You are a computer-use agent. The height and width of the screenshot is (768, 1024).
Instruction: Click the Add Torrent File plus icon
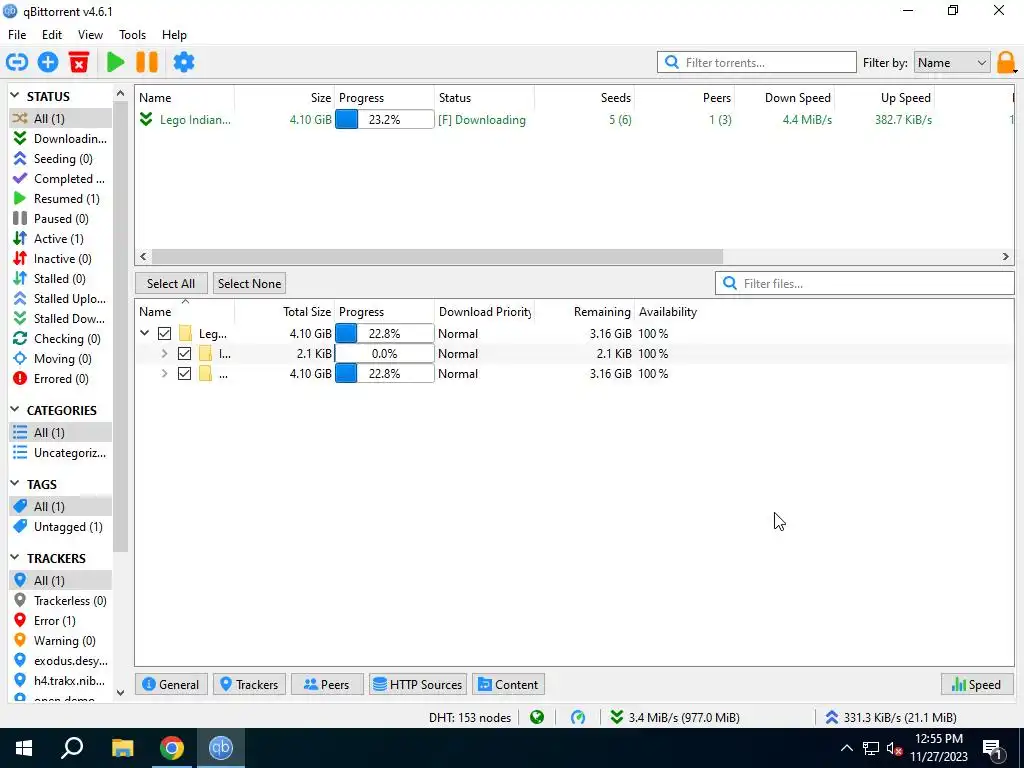pos(48,62)
